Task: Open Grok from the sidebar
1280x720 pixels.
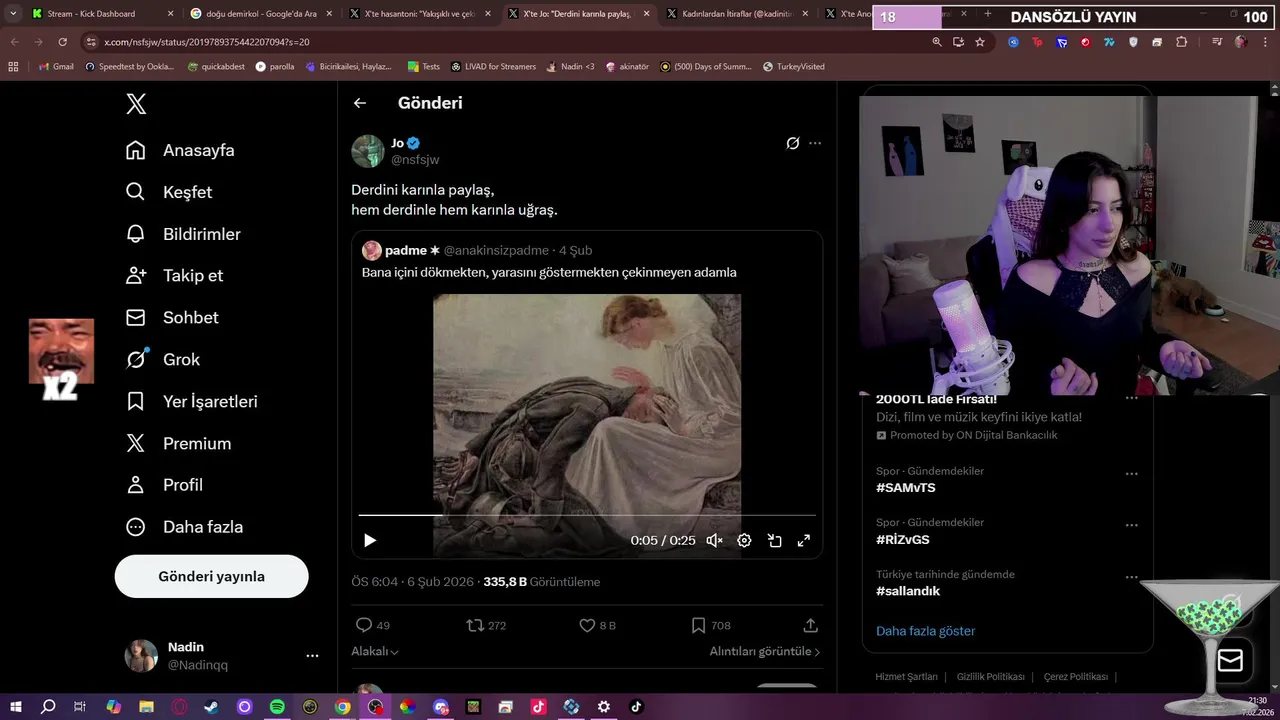Action: point(163,359)
